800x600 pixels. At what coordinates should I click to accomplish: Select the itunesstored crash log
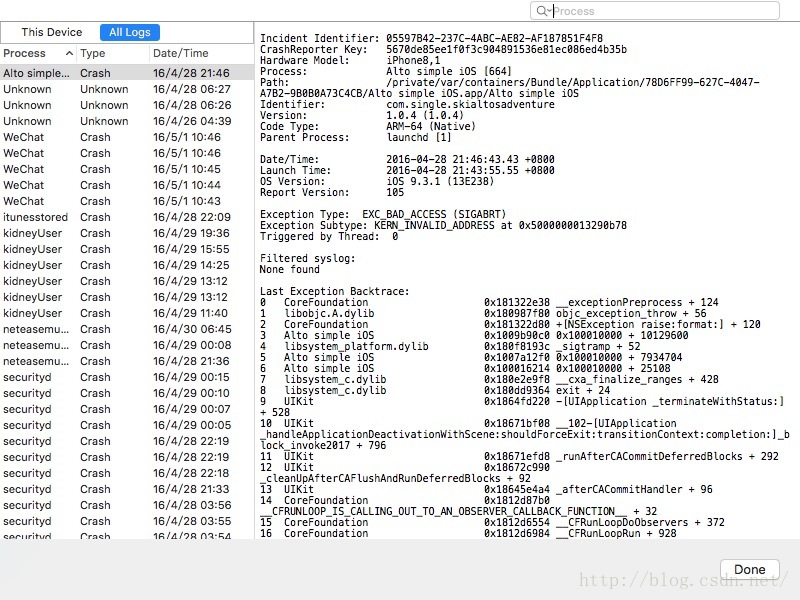[x=127, y=217]
